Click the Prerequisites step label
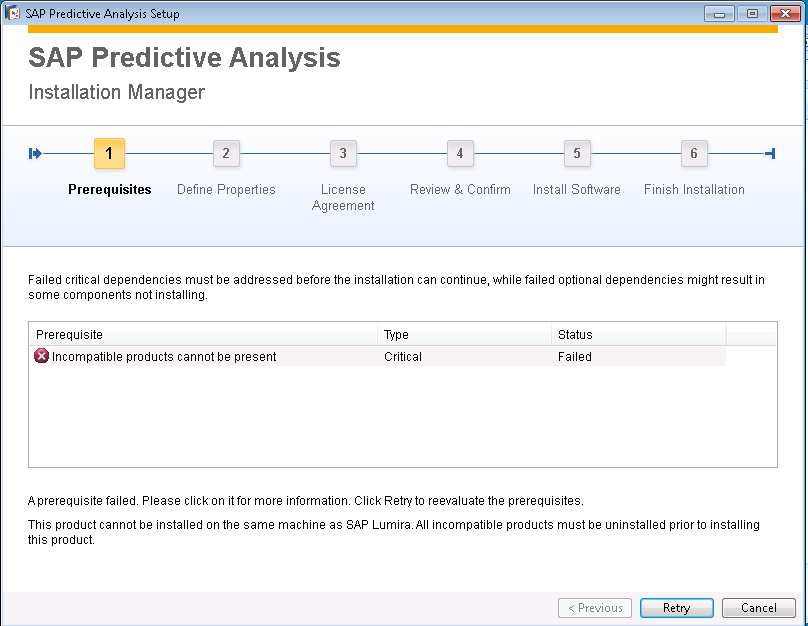 point(109,189)
